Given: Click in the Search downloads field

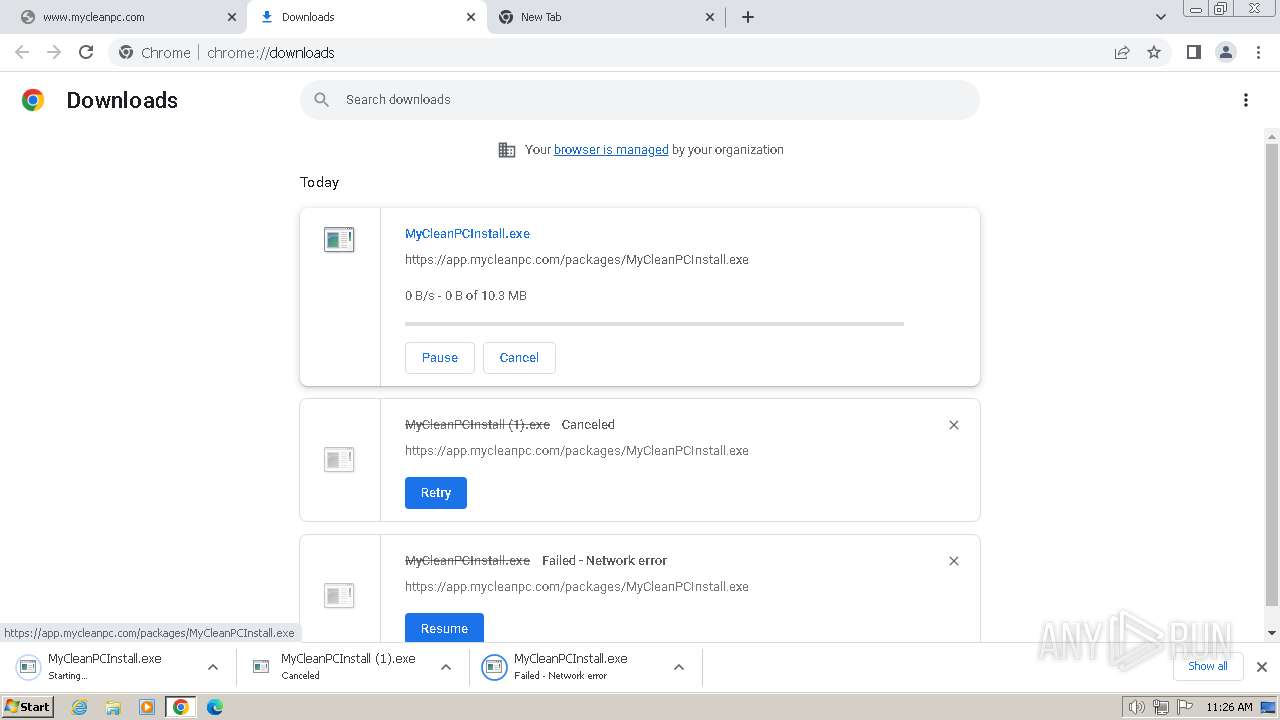Looking at the screenshot, I should coord(640,100).
